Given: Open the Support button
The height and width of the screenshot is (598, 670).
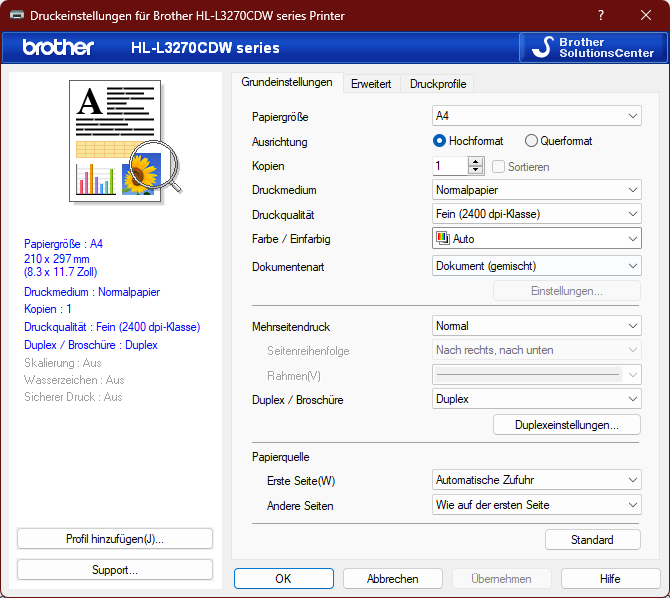Looking at the screenshot, I should click(x=115, y=570).
